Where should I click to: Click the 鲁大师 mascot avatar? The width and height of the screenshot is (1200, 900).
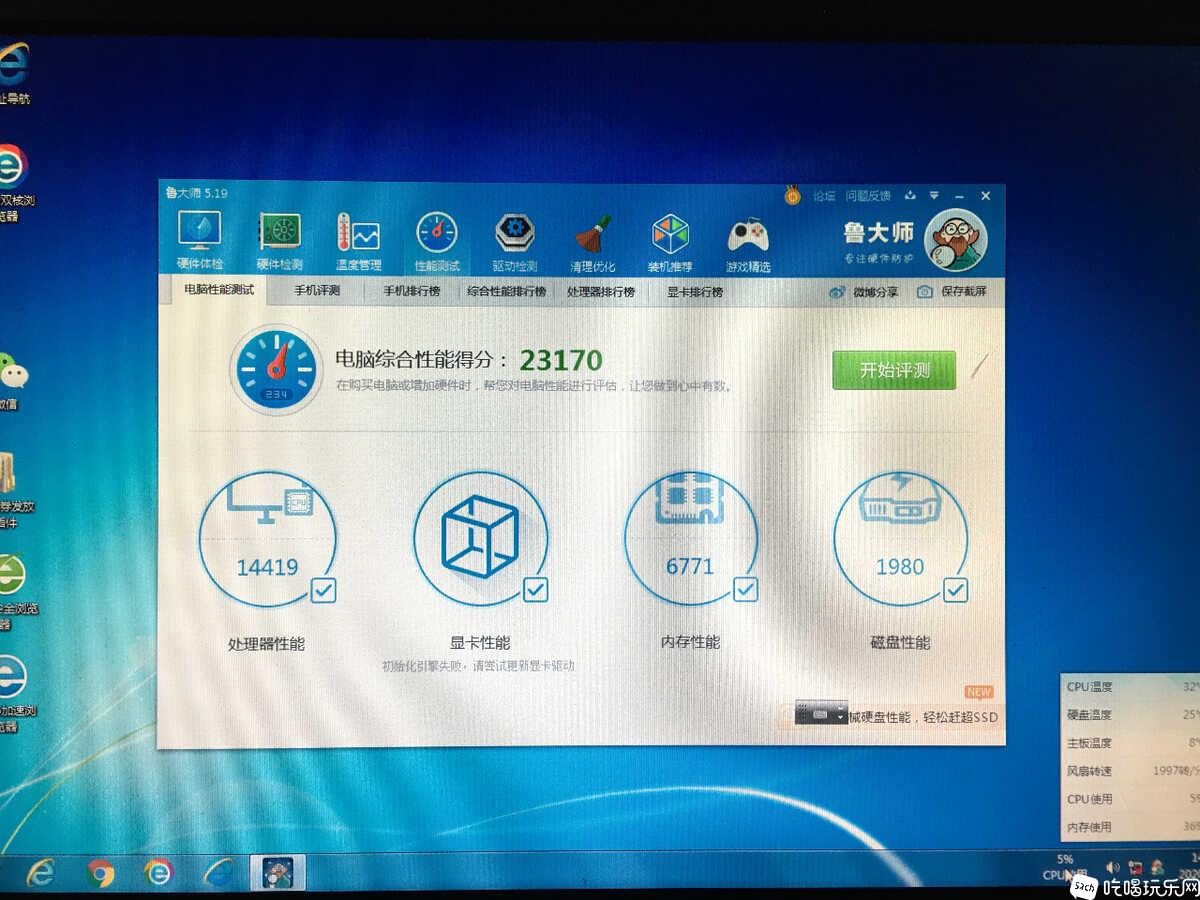point(955,240)
